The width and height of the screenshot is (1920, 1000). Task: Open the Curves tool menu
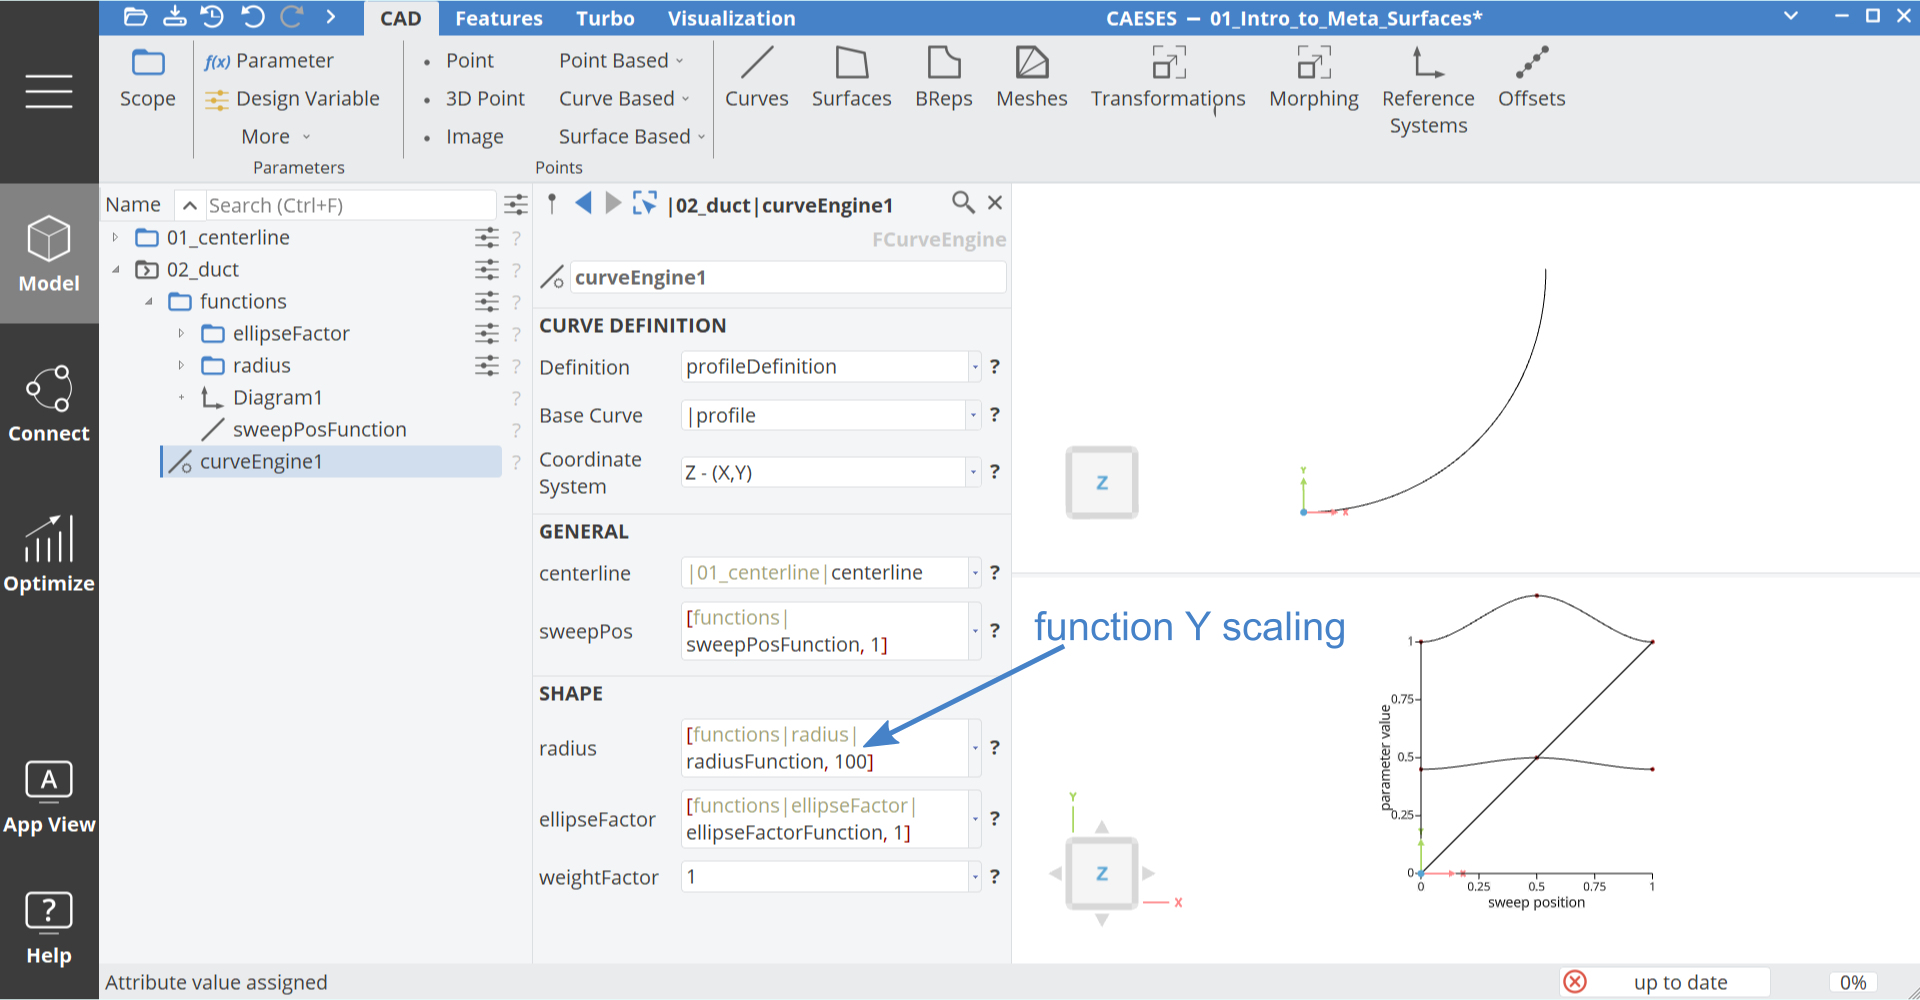pyautogui.click(x=756, y=77)
